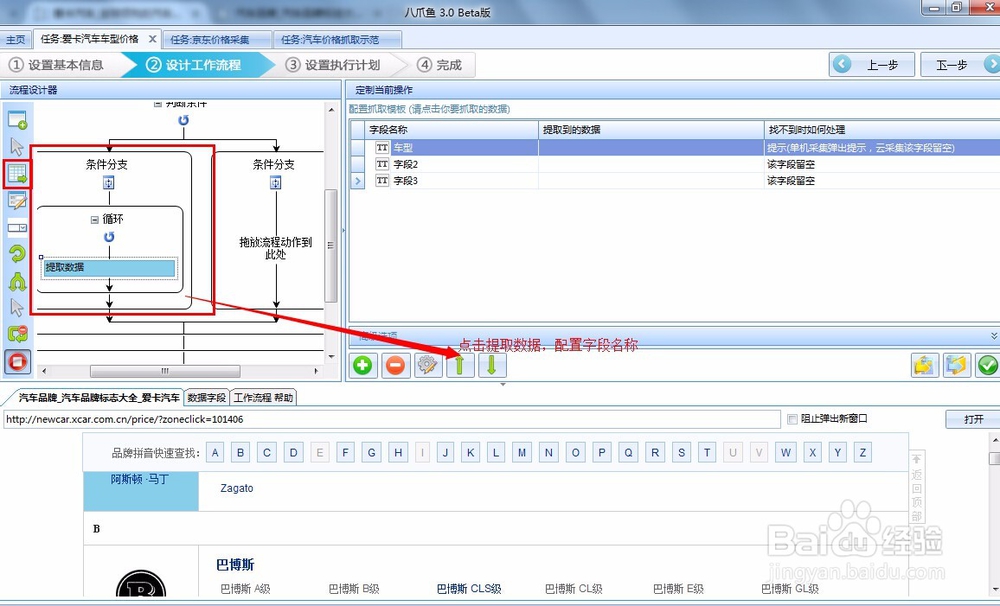Viewport: 1000px width, 606px height.
Task: Click the 上一步 previous button
Action: (x=872, y=64)
